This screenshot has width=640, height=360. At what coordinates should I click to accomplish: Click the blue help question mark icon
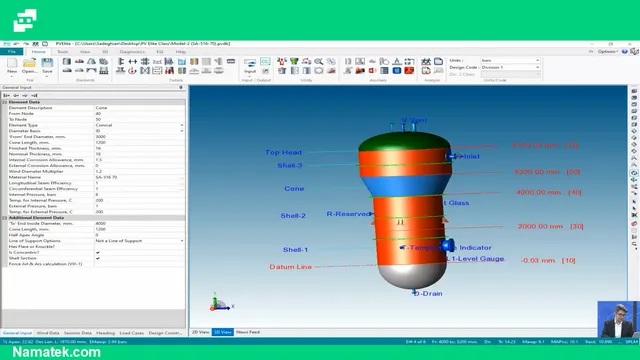click(624, 51)
